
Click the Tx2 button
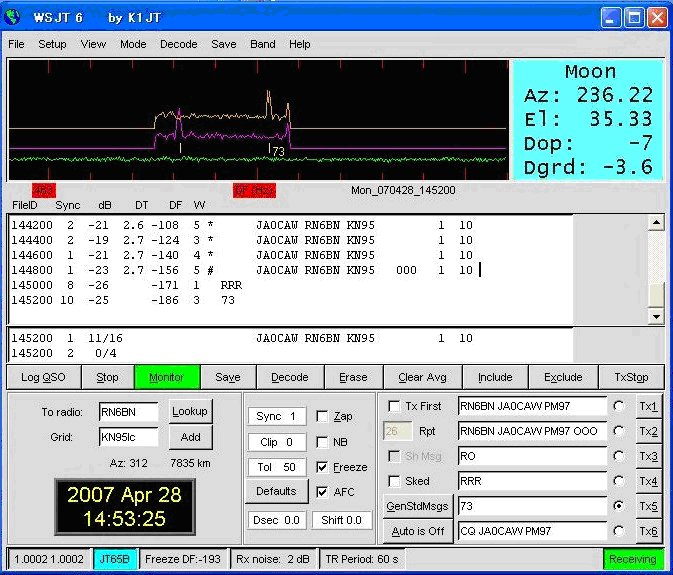(649, 431)
